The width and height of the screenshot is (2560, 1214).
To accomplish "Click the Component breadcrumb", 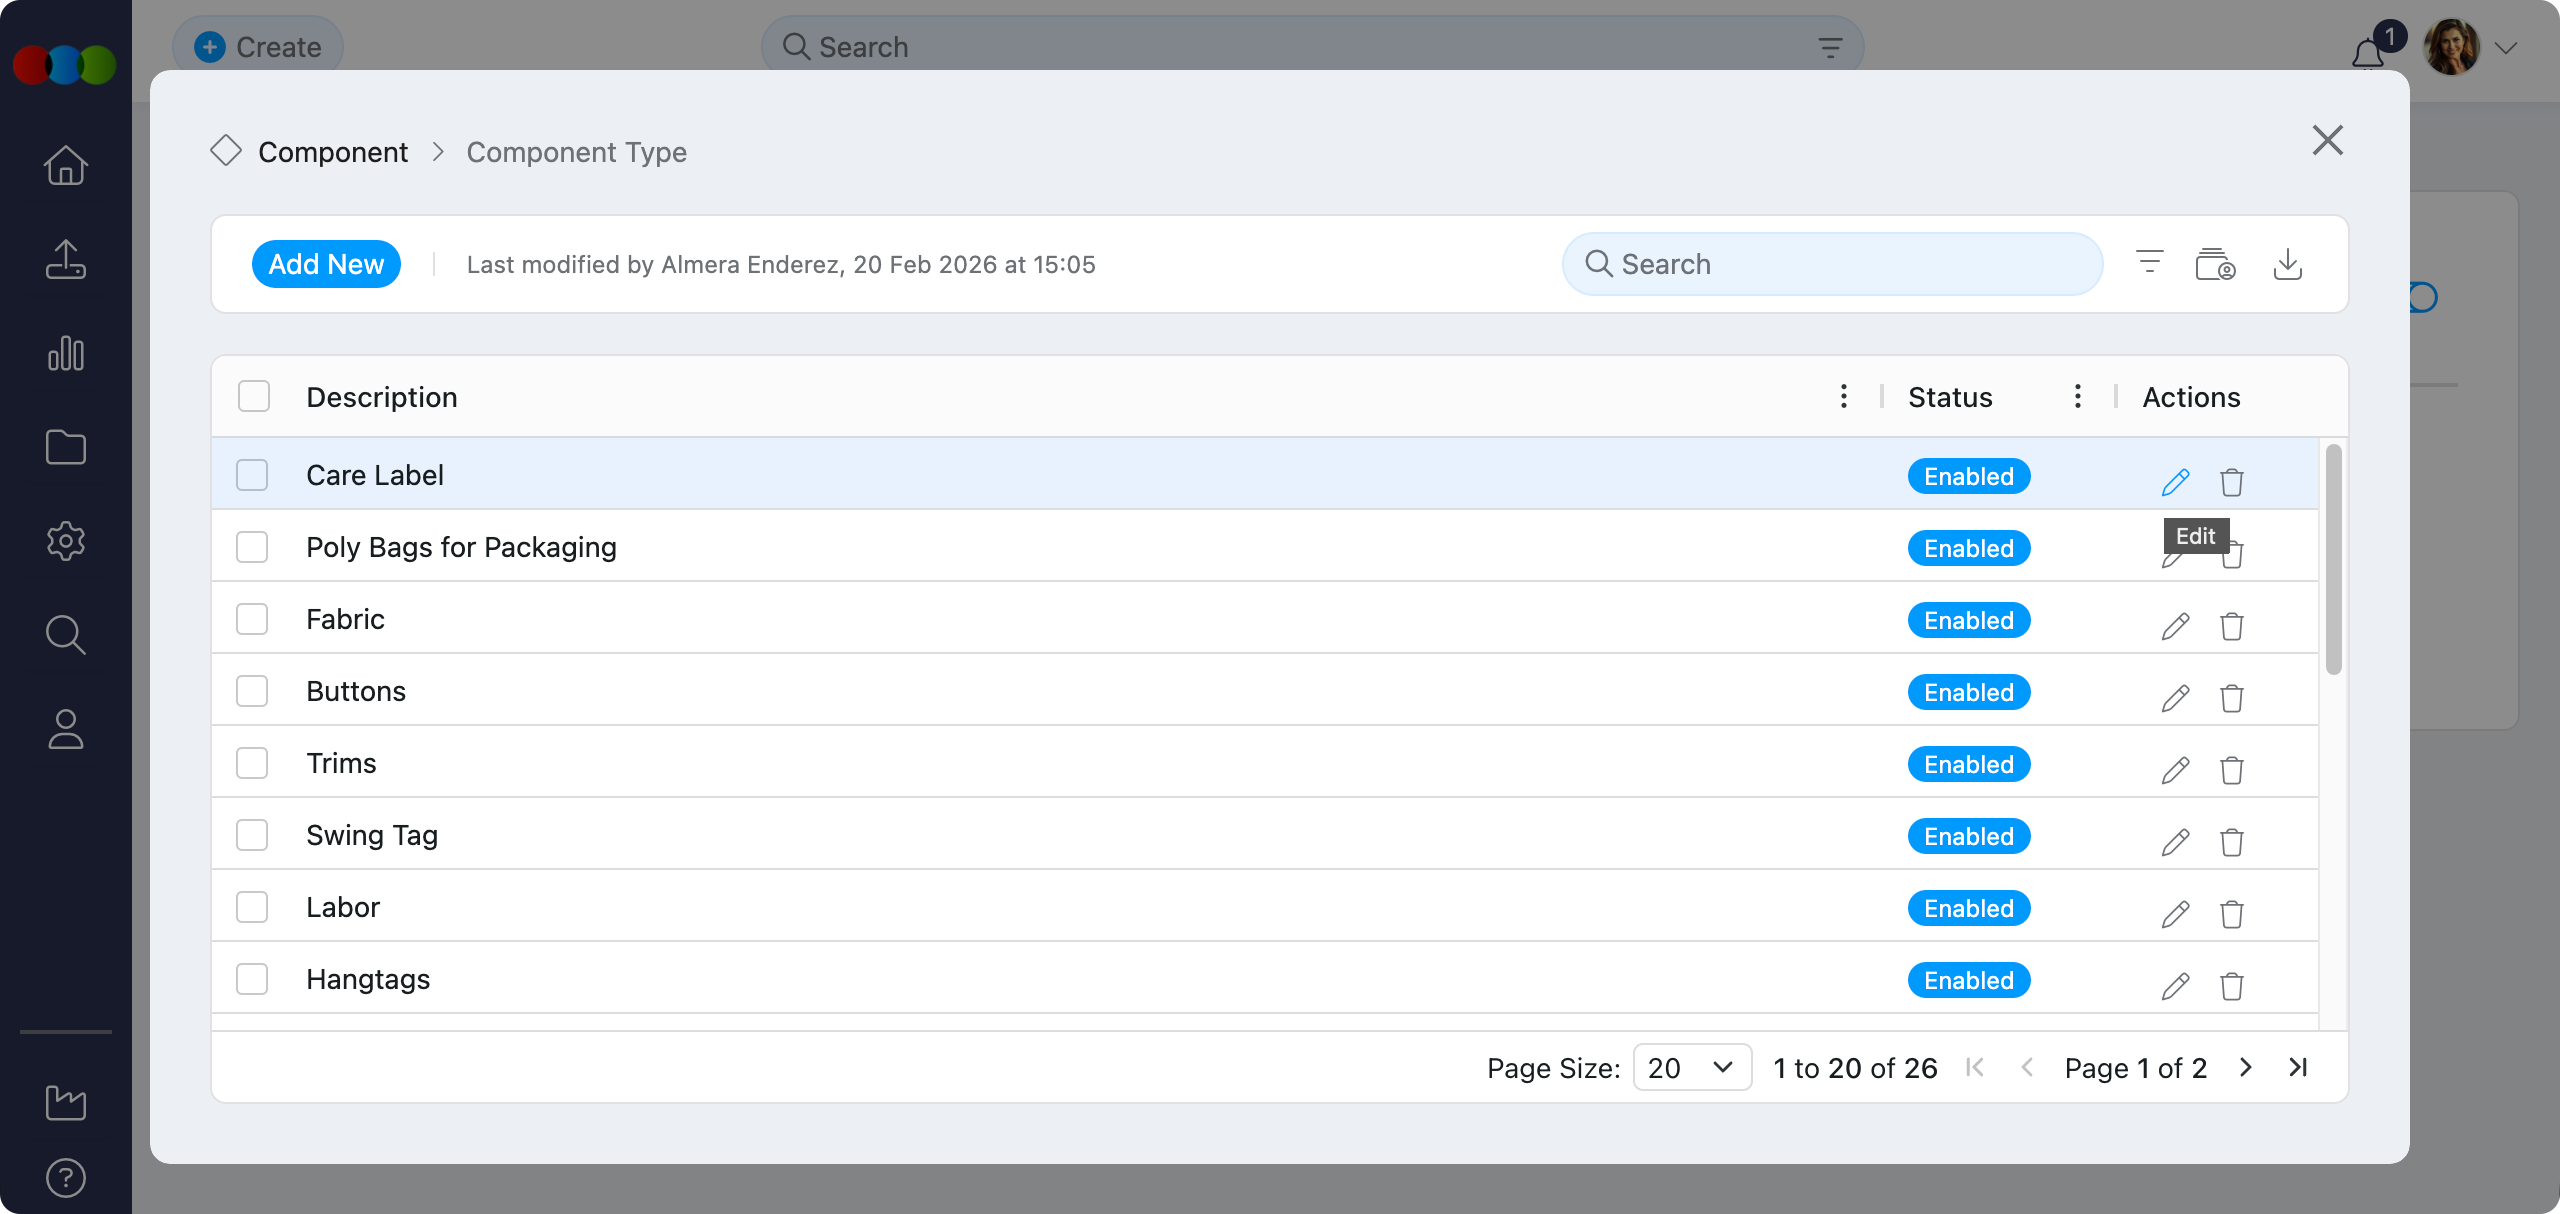I will [x=332, y=152].
